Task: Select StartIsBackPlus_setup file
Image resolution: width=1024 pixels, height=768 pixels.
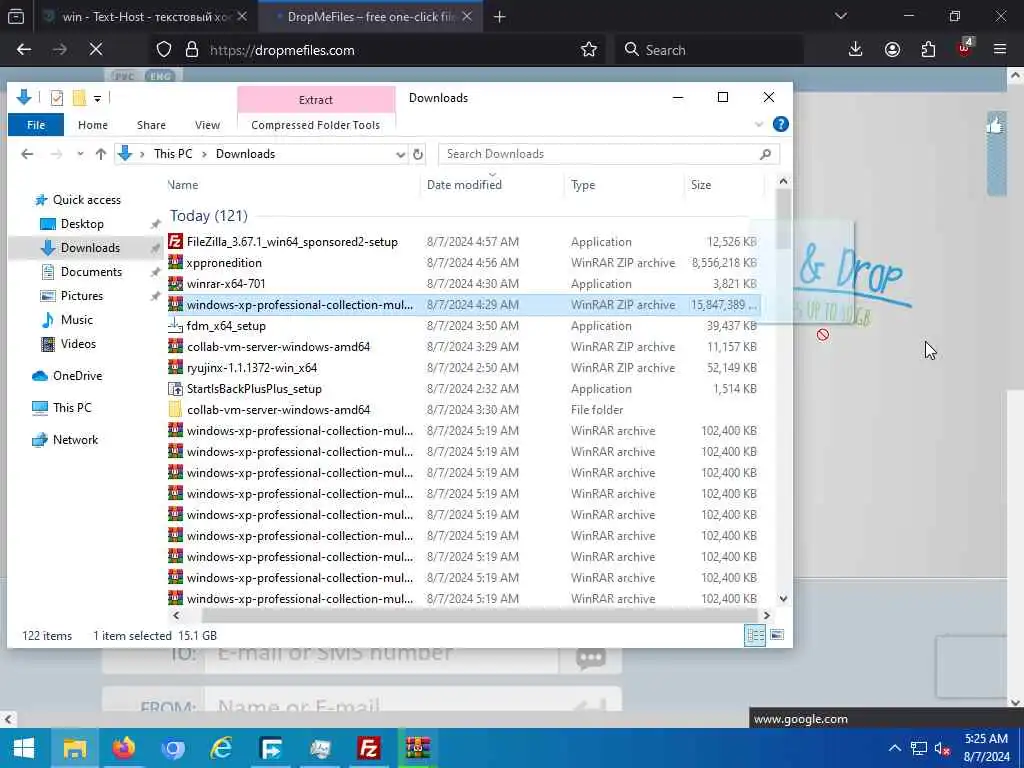Action: pyautogui.click(x=463, y=389)
